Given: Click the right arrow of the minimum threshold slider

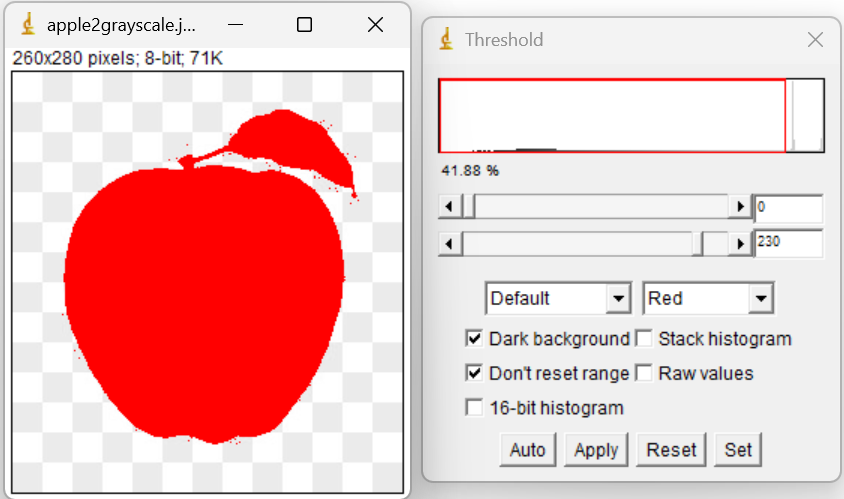Looking at the screenshot, I should [x=741, y=206].
